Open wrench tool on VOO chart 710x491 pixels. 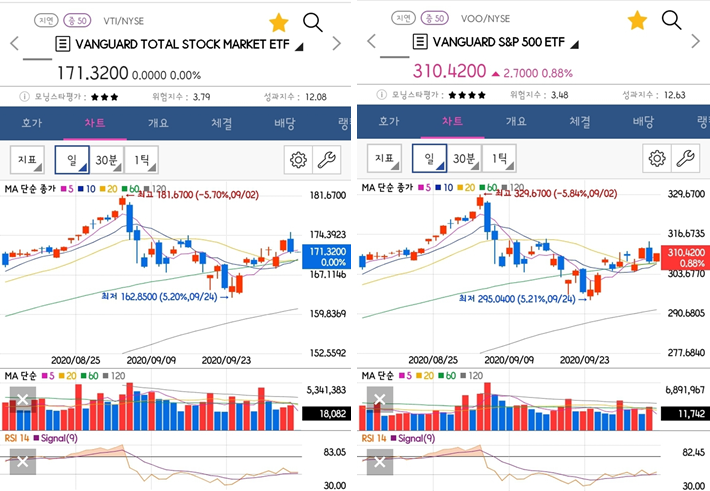(685, 158)
